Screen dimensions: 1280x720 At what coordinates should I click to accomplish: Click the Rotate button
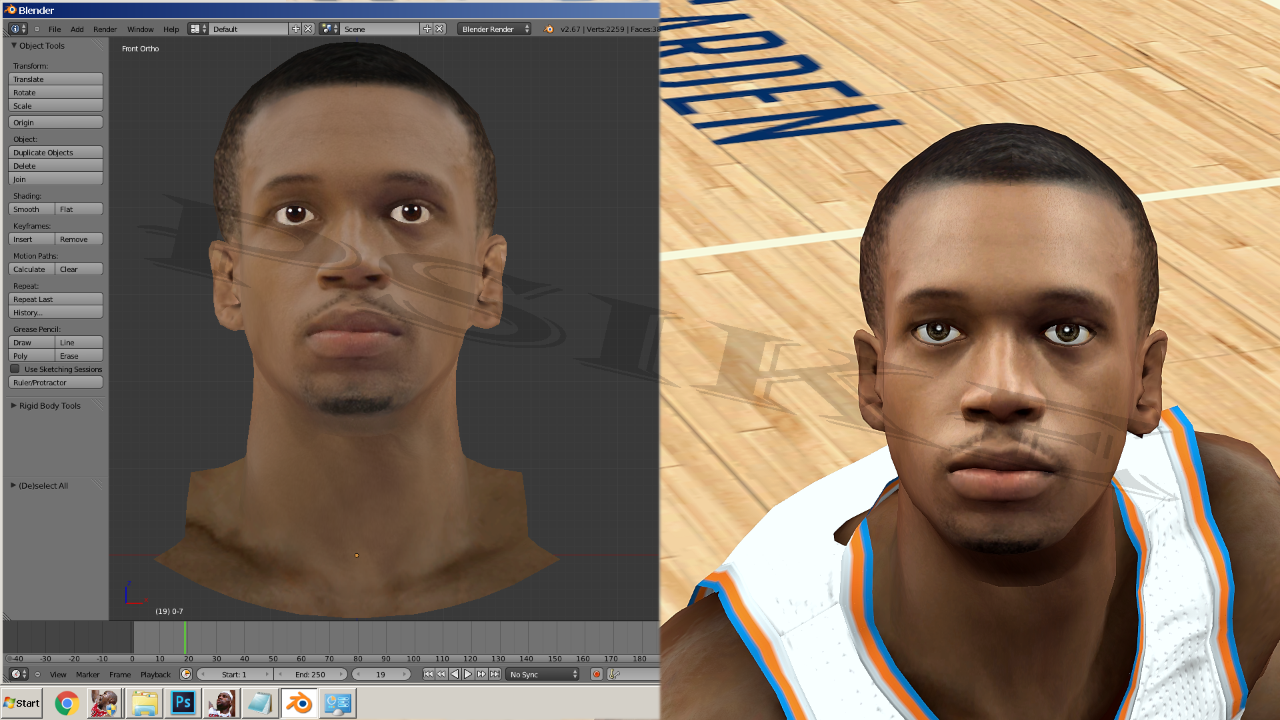click(56, 92)
